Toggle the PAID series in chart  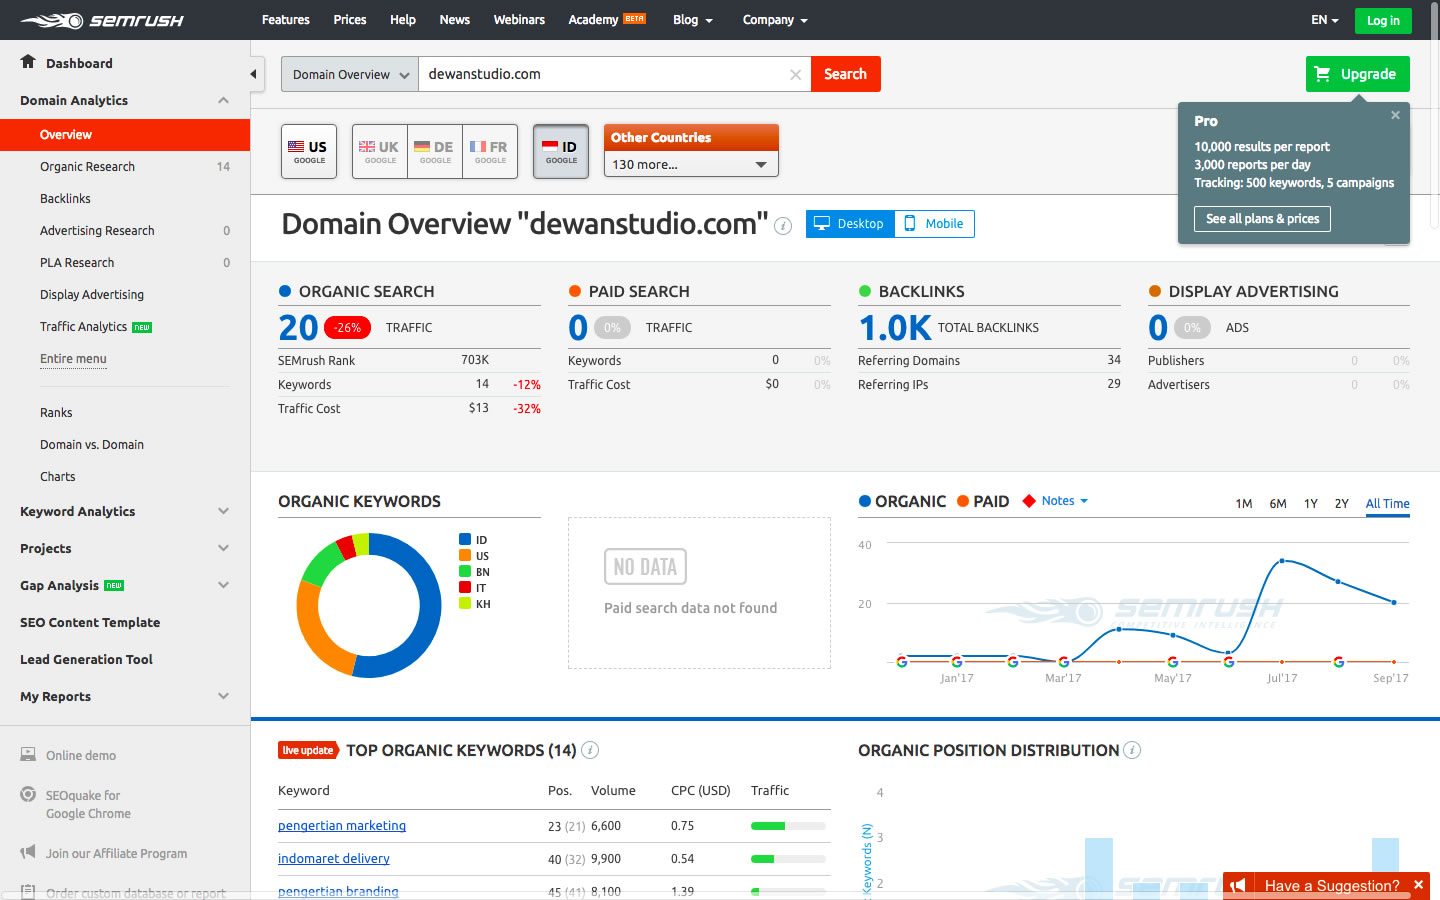tap(982, 502)
